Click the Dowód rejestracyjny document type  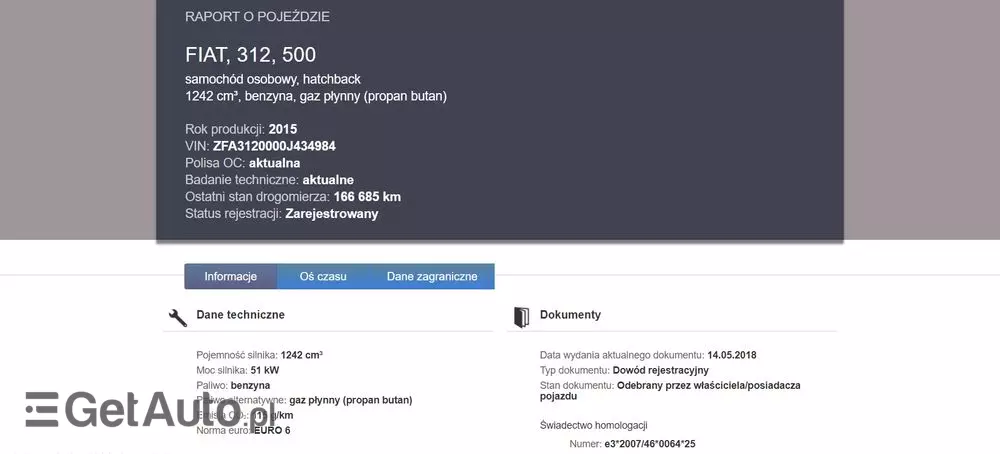pos(661,370)
